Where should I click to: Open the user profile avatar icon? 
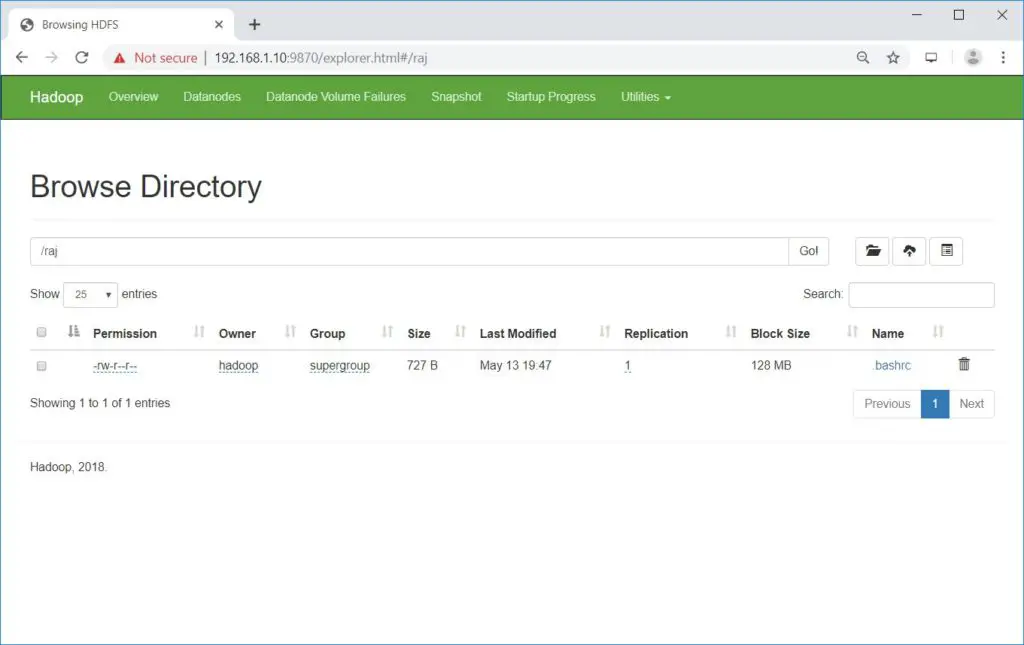pos(973,57)
